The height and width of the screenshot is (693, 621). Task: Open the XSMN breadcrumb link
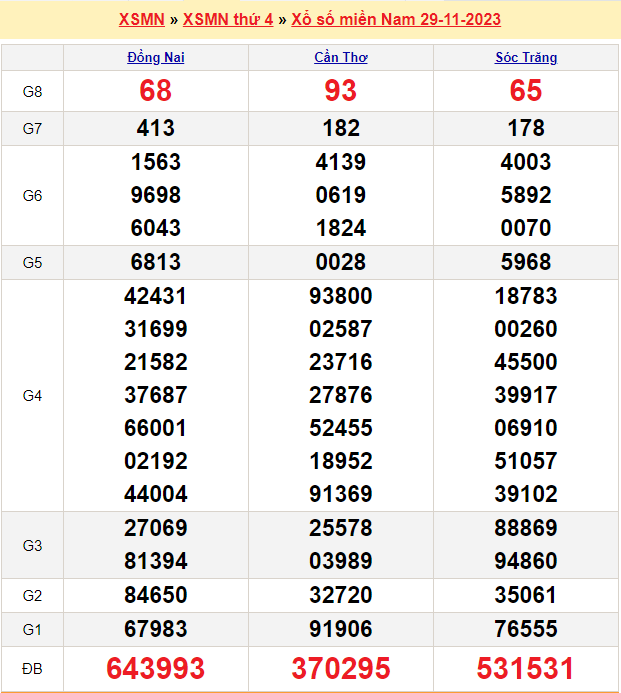coord(142,19)
